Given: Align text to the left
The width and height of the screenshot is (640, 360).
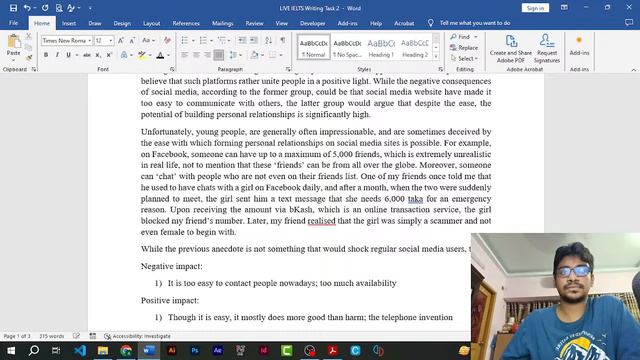Looking at the screenshot, I should click(x=185, y=55).
